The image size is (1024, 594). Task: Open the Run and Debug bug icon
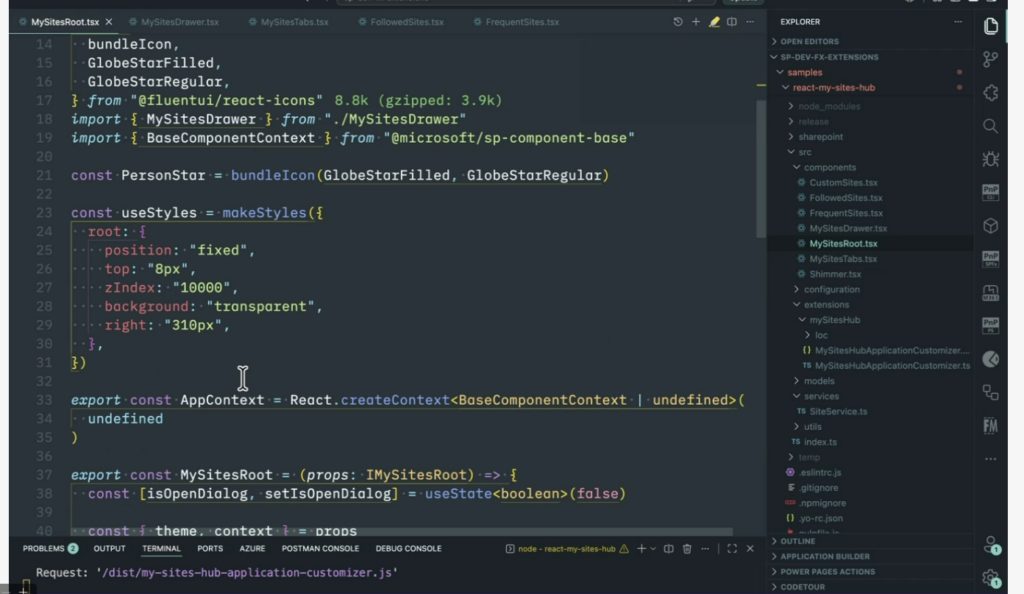[991, 159]
